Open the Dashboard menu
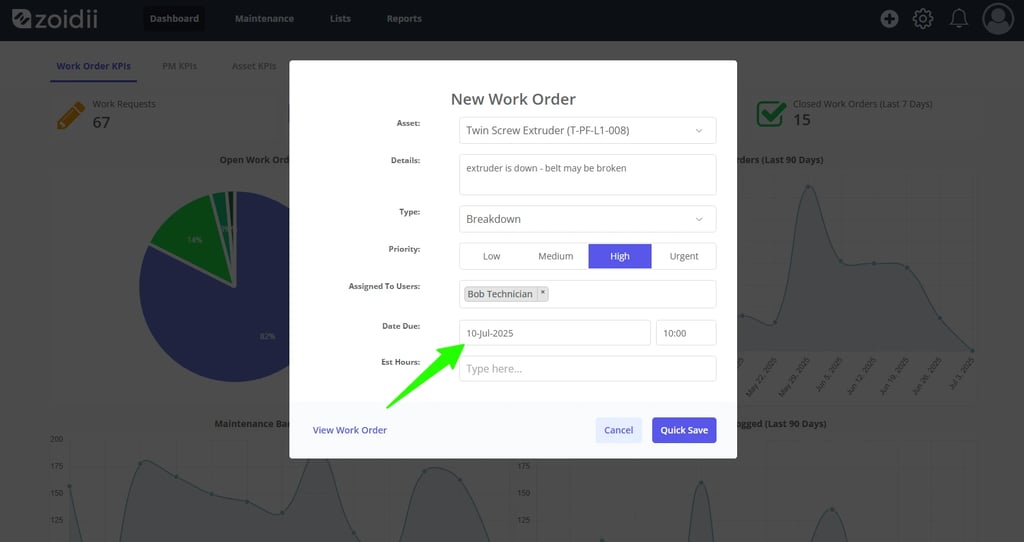The image size is (1024, 542). tap(174, 19)
